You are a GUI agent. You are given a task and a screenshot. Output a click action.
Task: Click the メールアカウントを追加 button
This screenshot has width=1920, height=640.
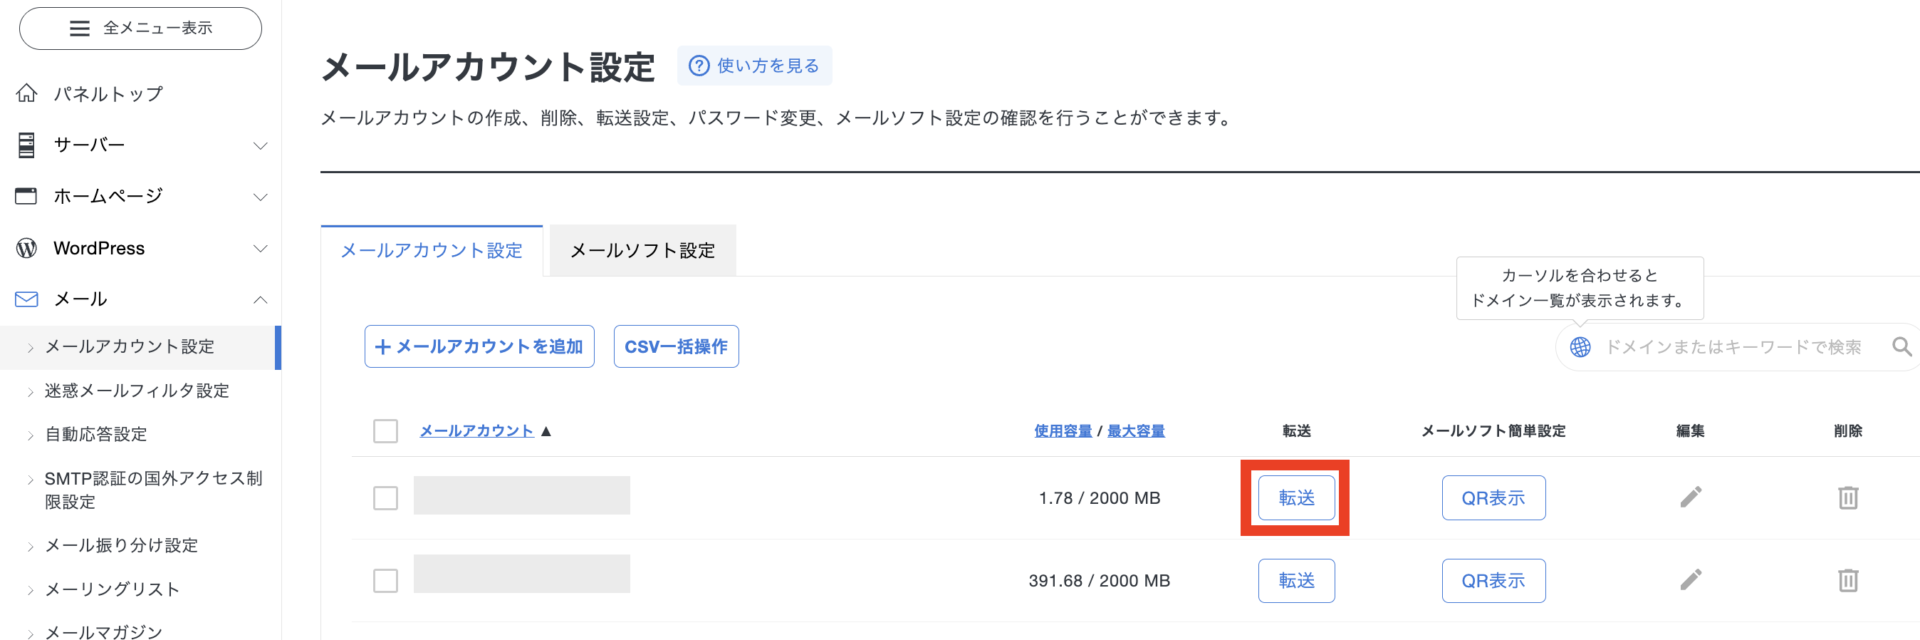(479, 347)
